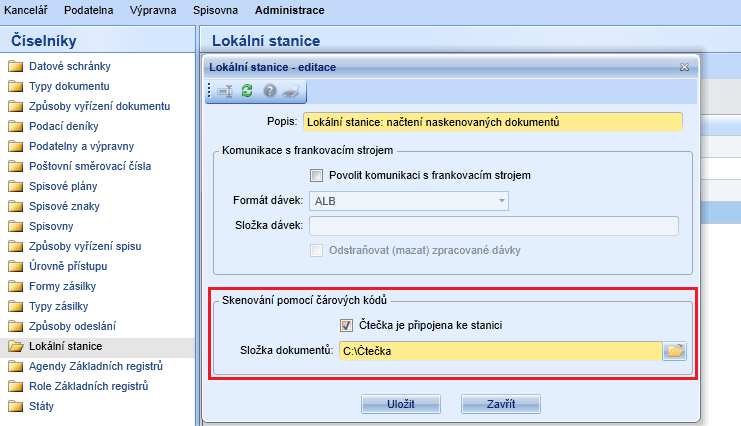This screenshot has height=426, width=741.
Task: Open the Administrace menu
Action: (289, 10)
